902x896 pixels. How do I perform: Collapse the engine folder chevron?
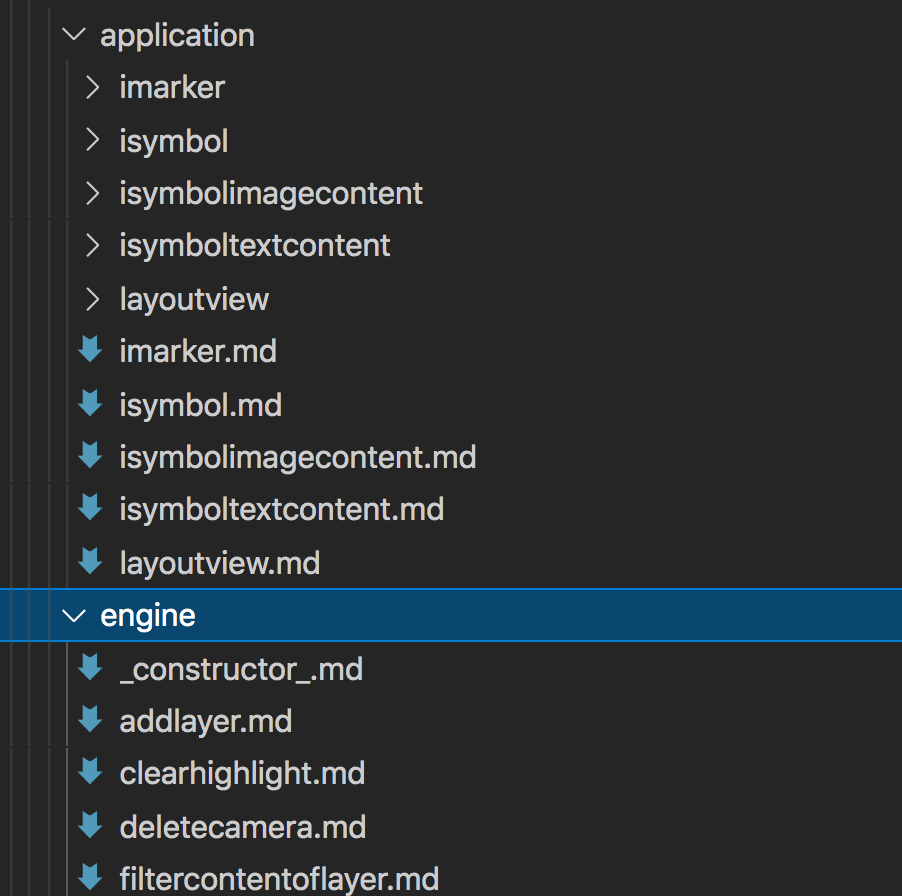74,616
